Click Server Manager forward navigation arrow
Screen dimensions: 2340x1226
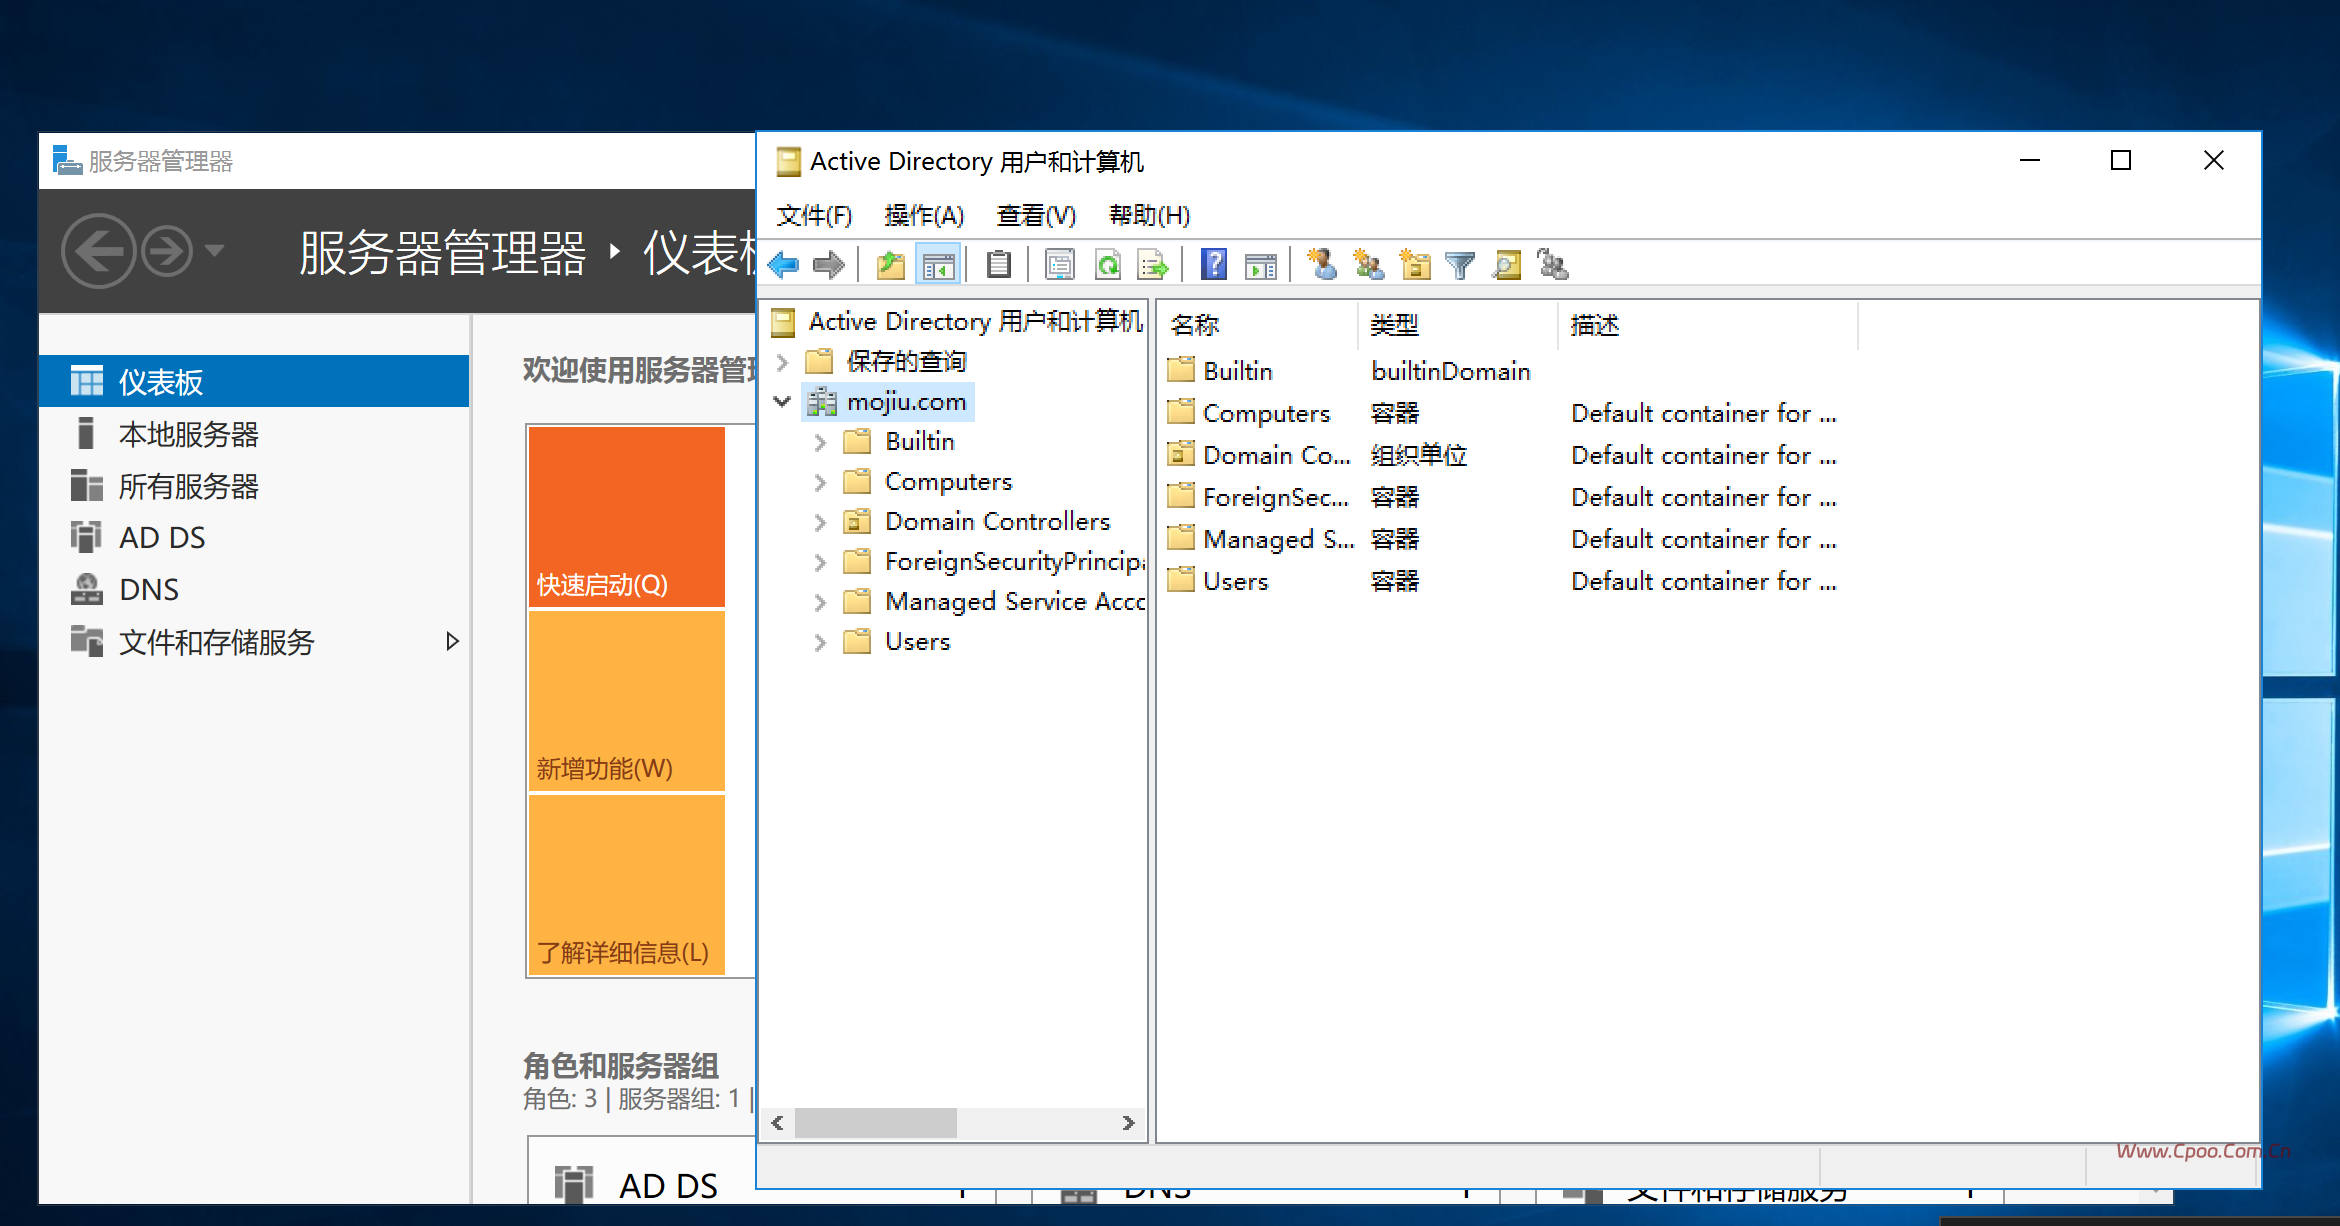tap(166, 251)
